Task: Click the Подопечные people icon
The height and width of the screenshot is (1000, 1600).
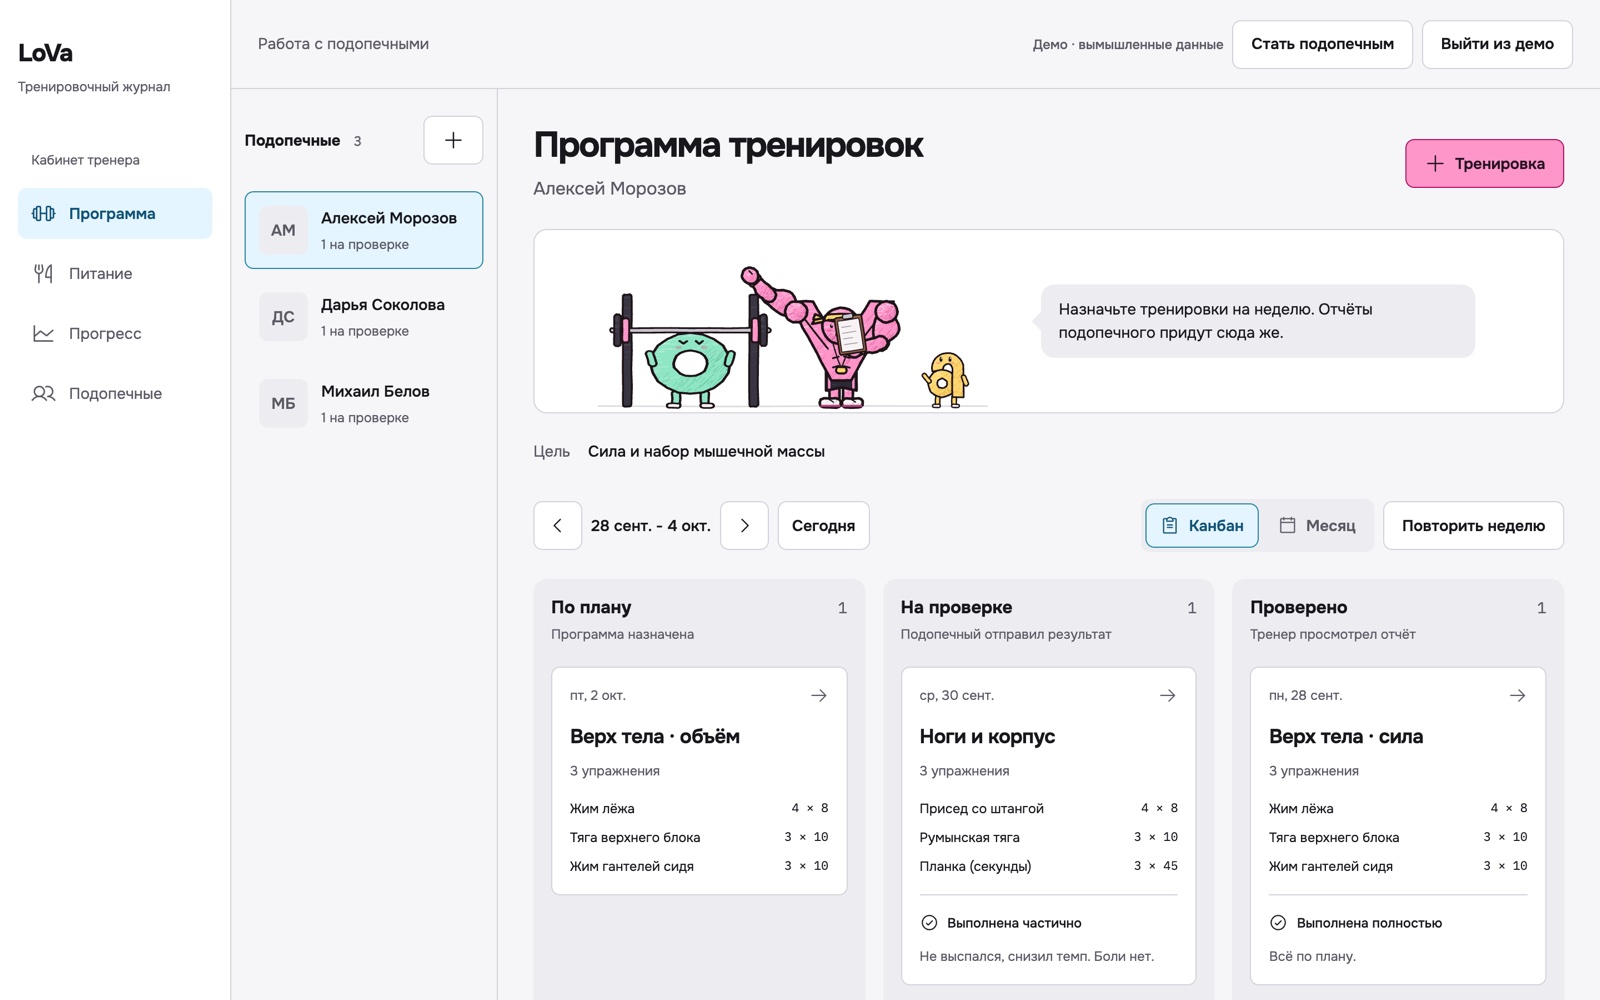Action: [x=43, y=393]
